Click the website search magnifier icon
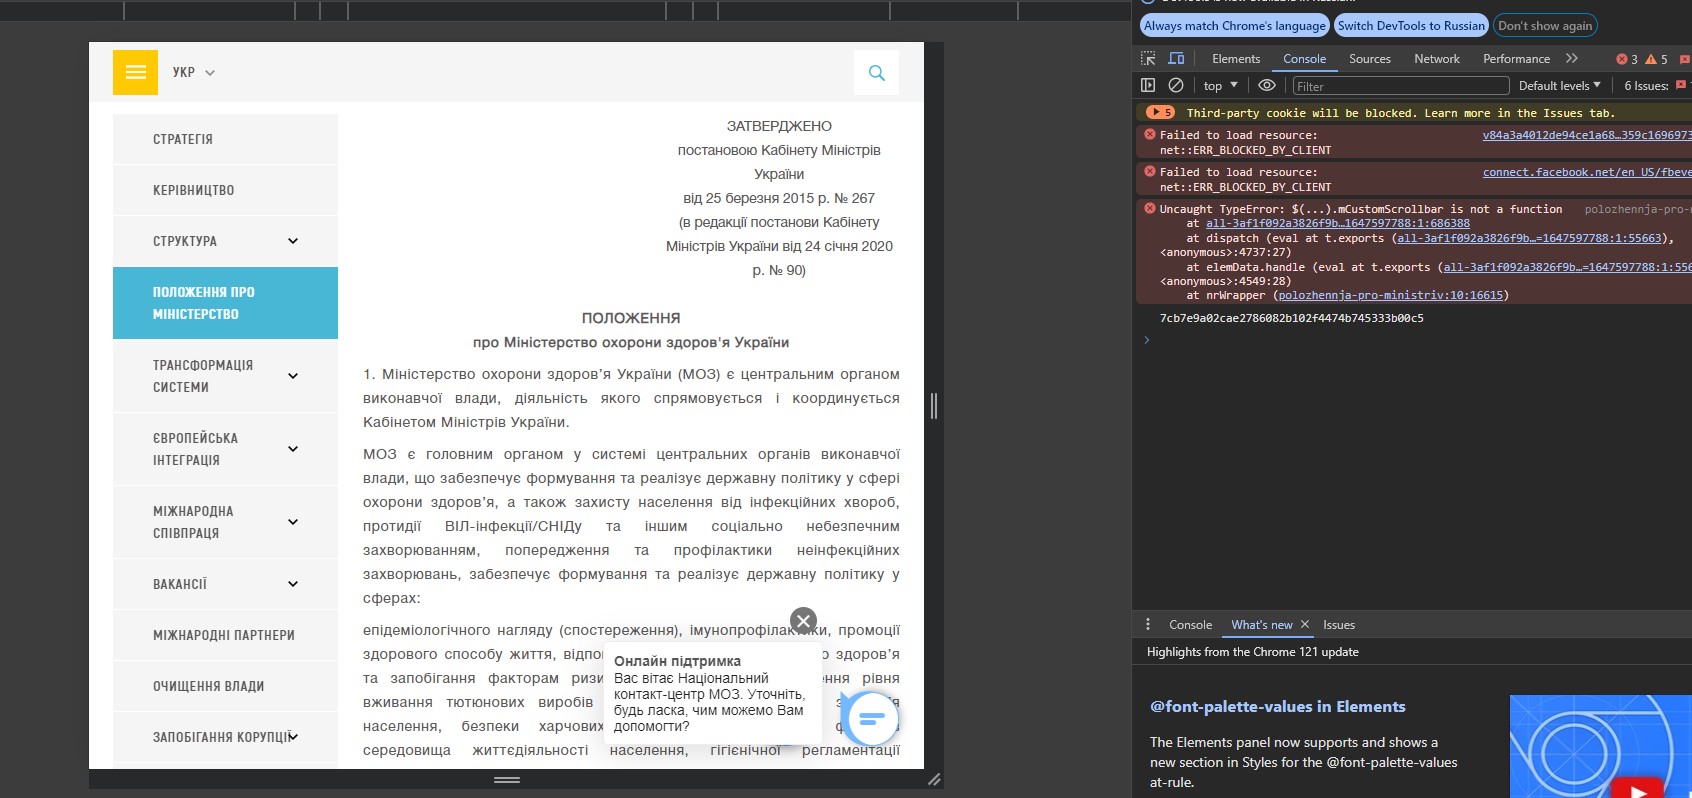Viewport: 1692px width, 798px height. [x=877, y=73]
